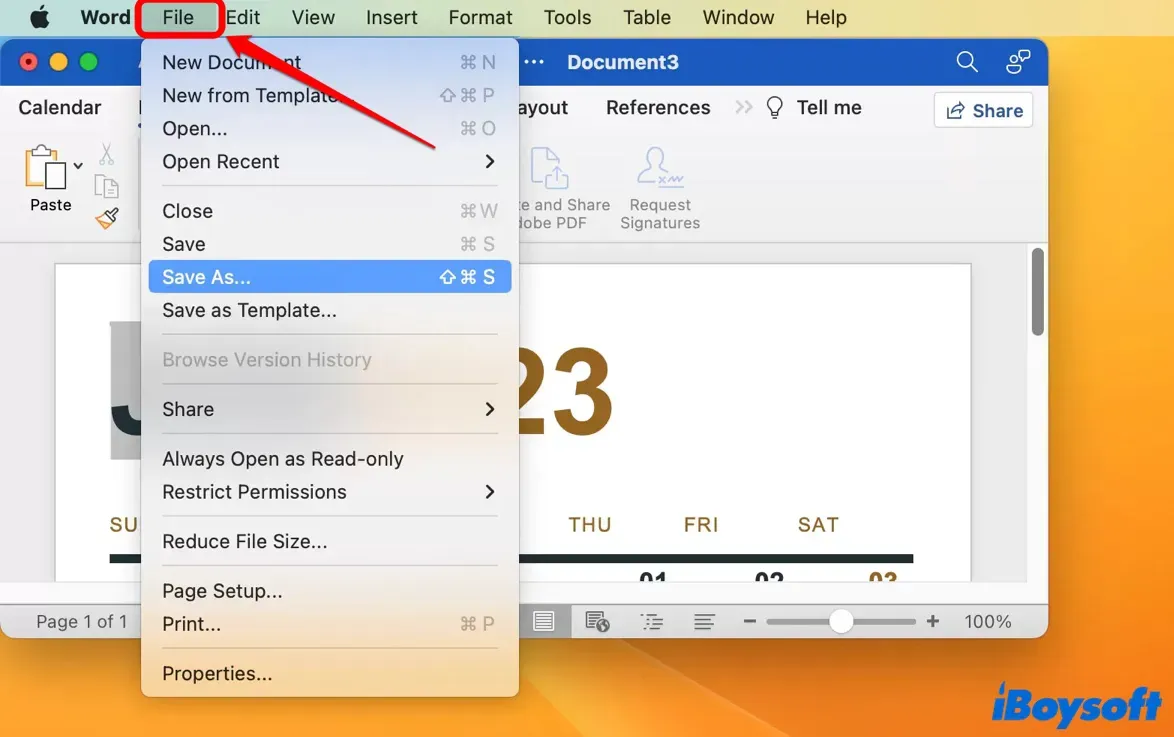
Task: Open the Calendar tab
Action: [x=60, y=108]
